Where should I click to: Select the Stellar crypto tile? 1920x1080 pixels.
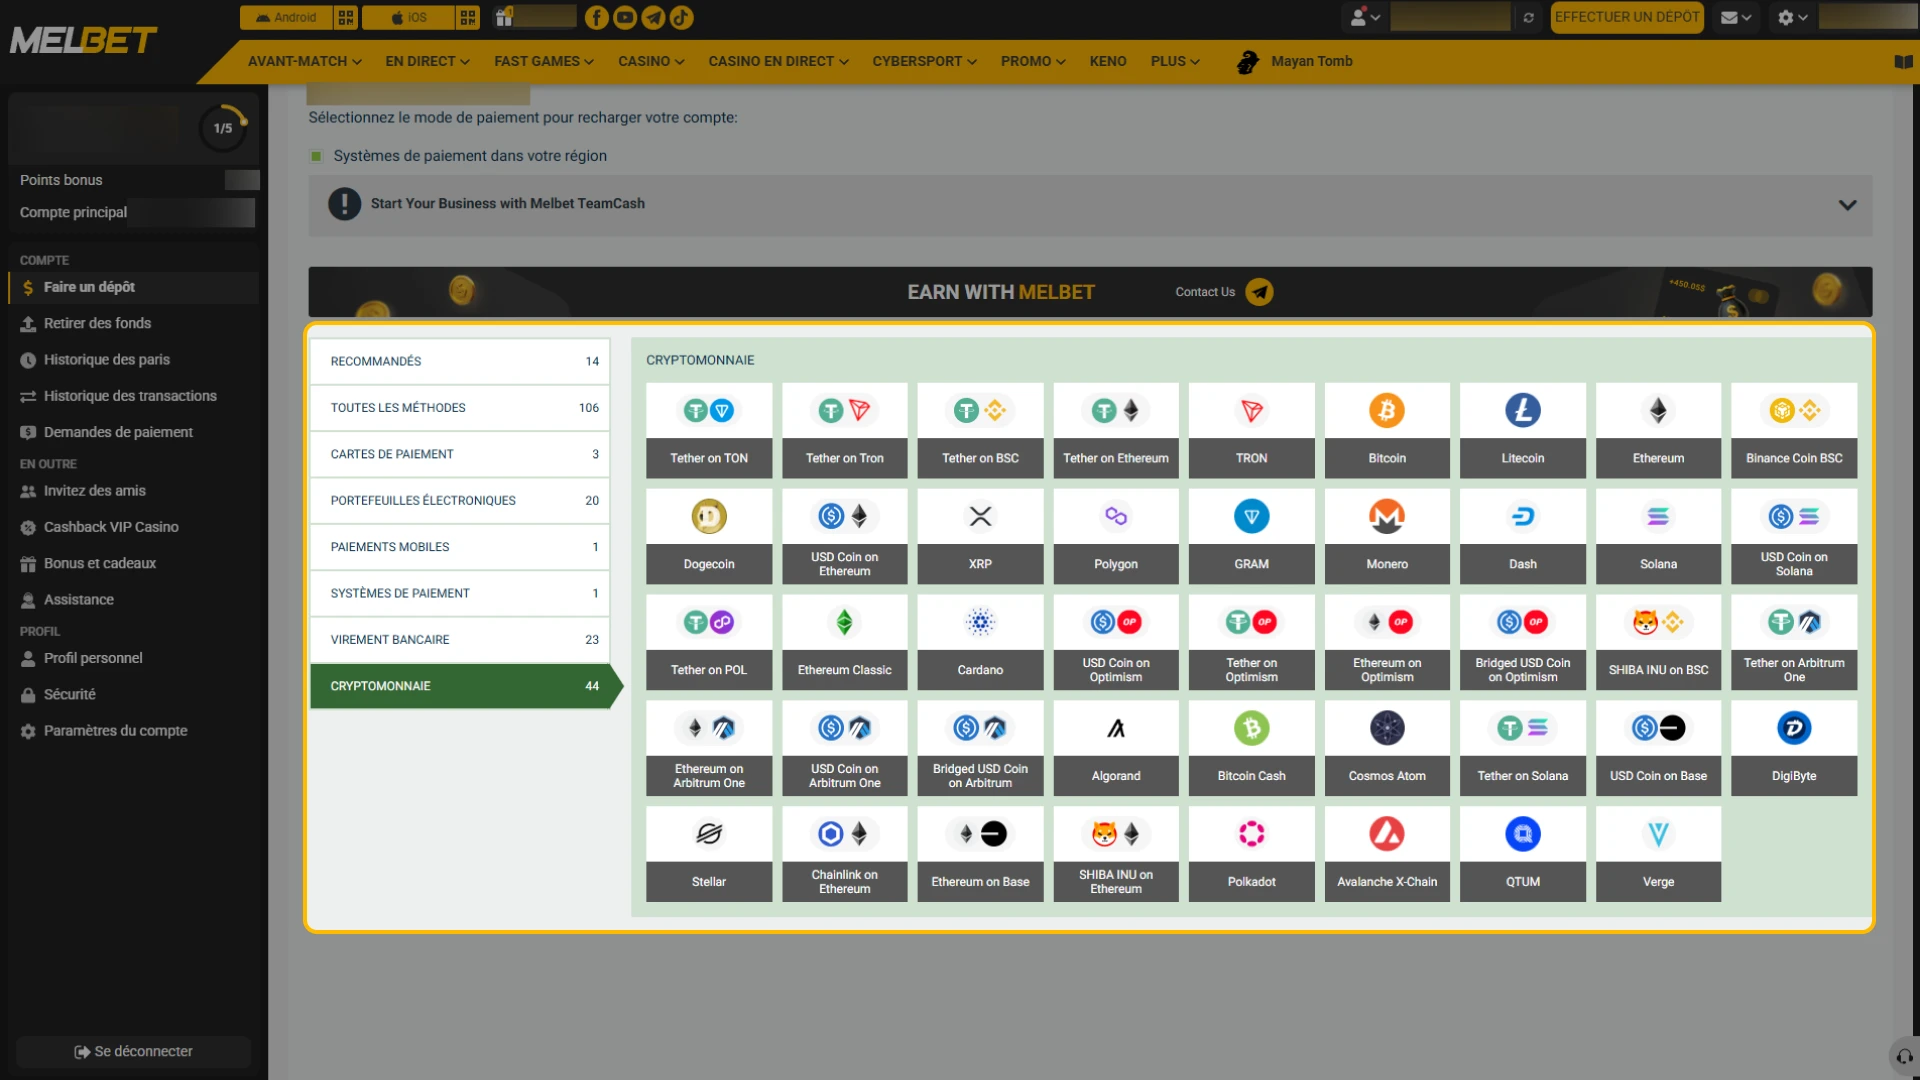tap(708, 855)
